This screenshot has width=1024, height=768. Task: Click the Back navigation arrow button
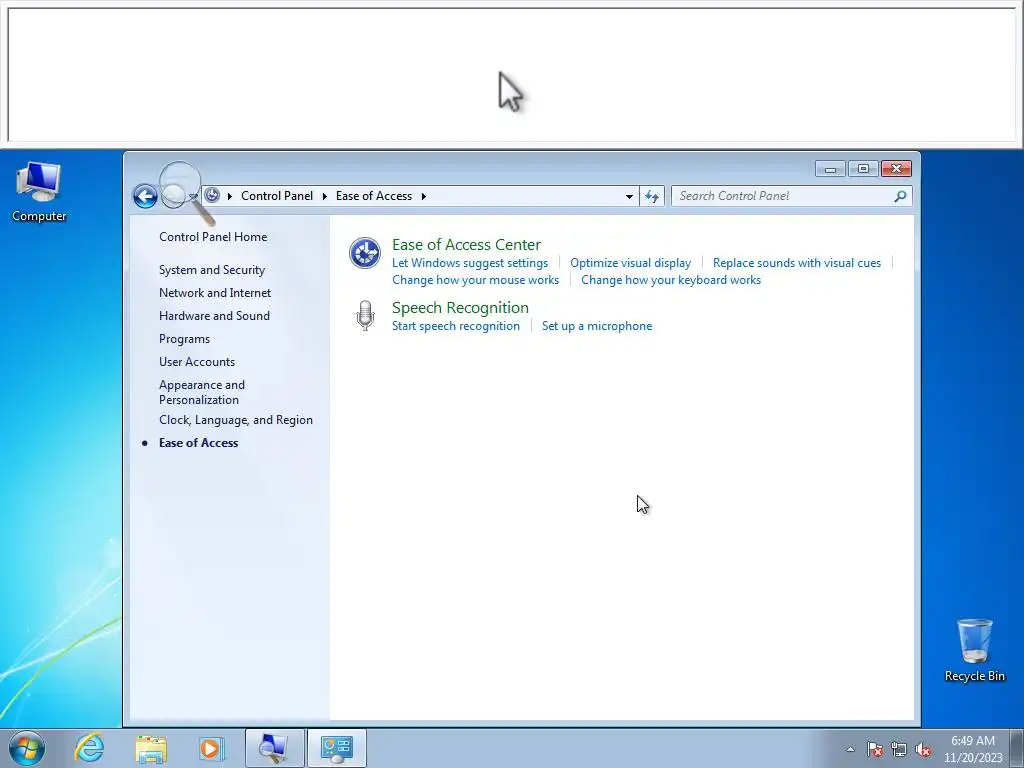click(145, 196)
